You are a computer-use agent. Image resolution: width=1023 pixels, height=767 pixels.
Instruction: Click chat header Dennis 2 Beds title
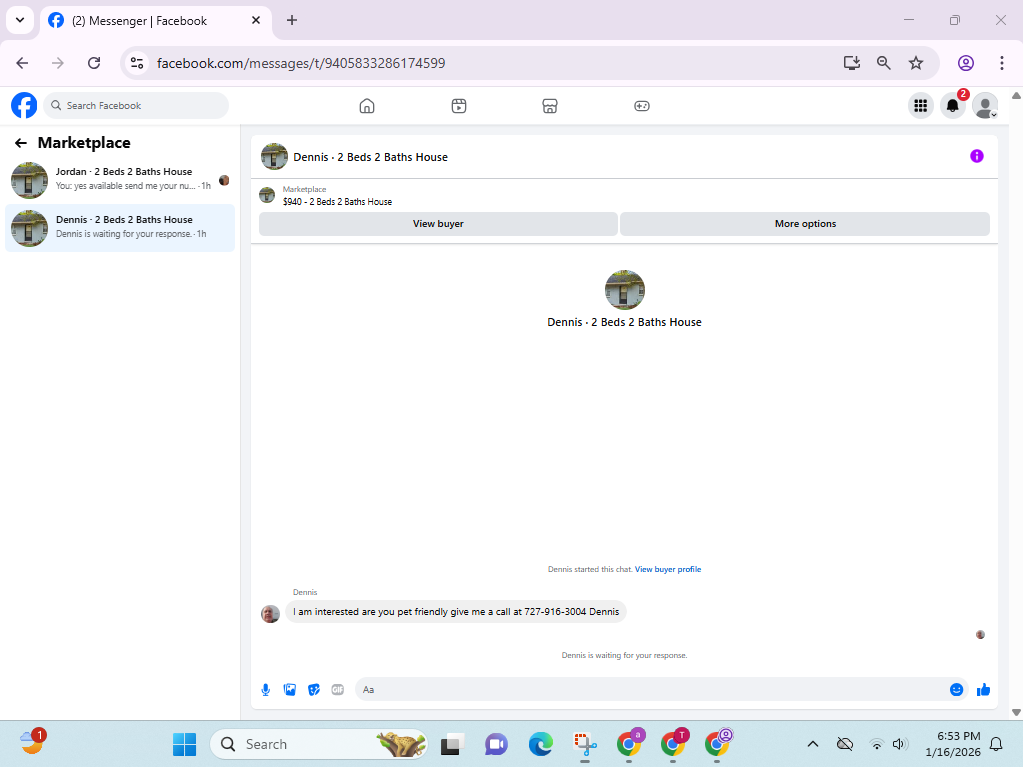tap(371, 157)
